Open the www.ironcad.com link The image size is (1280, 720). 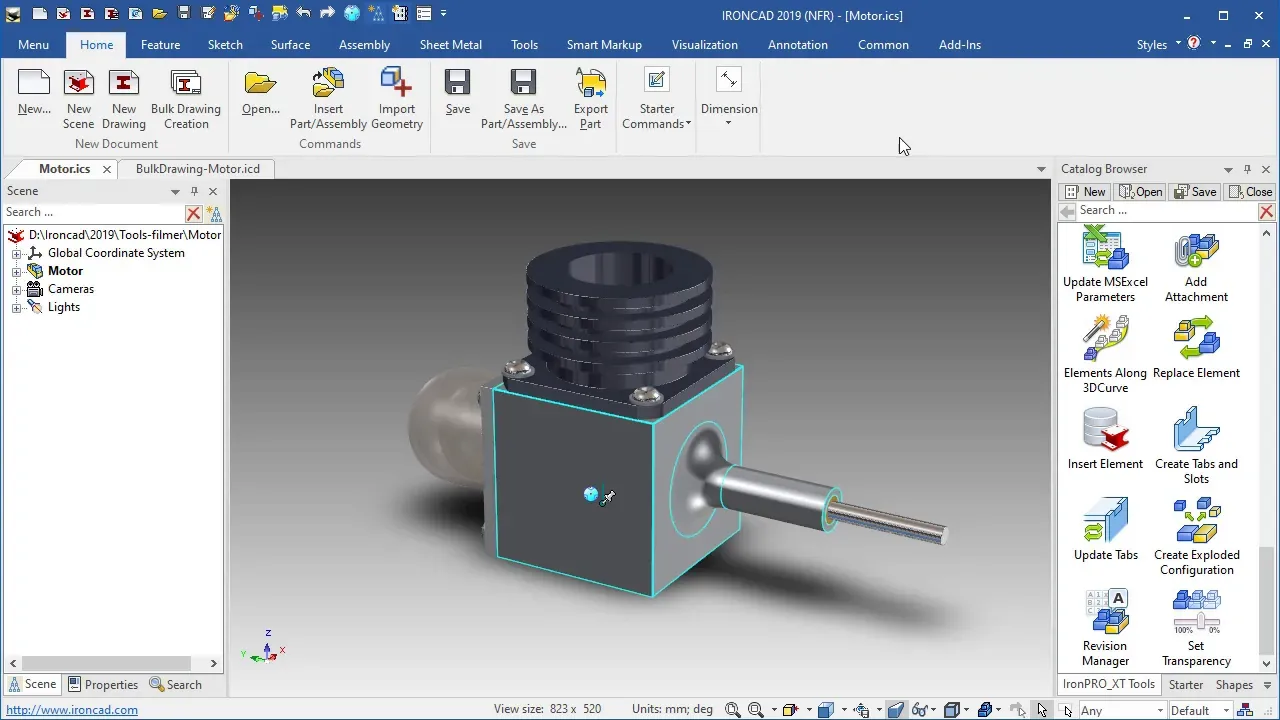(72, 710)
